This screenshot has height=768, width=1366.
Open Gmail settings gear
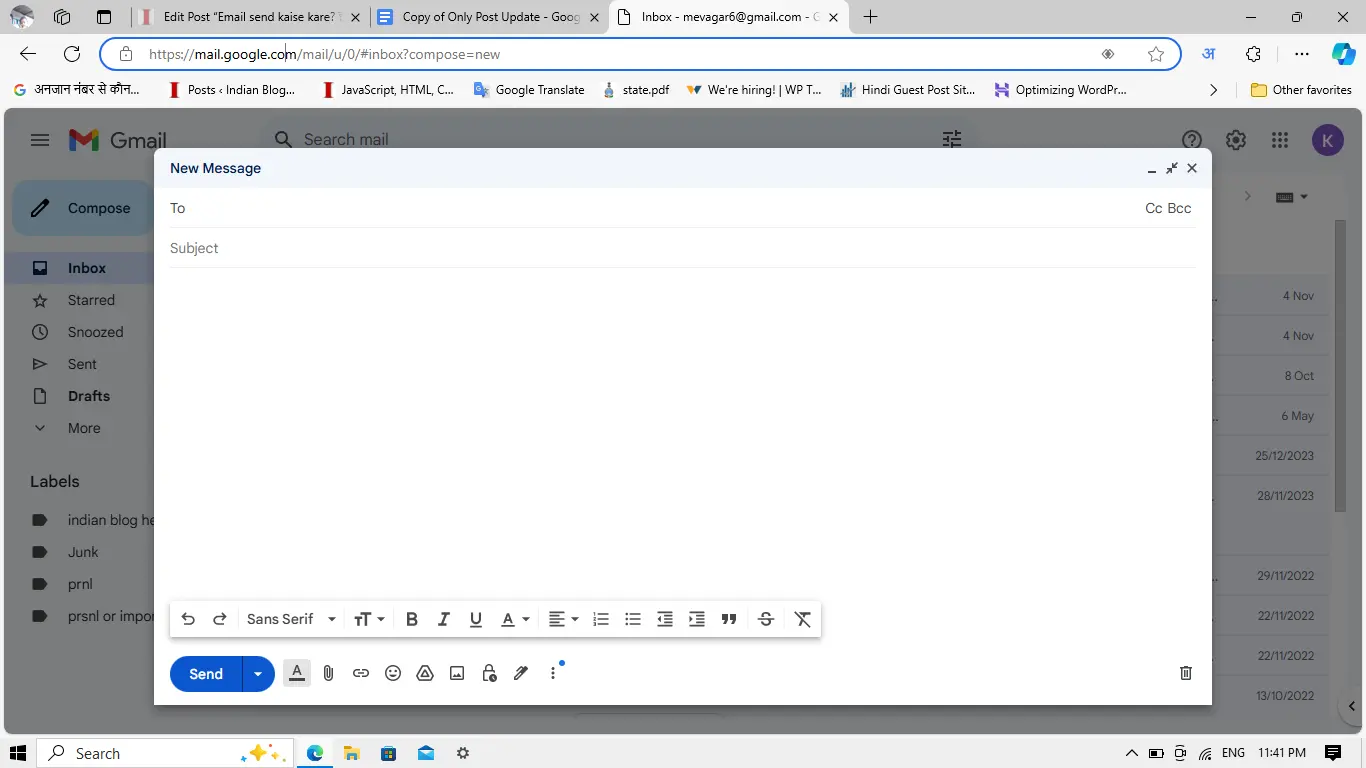1236,140
